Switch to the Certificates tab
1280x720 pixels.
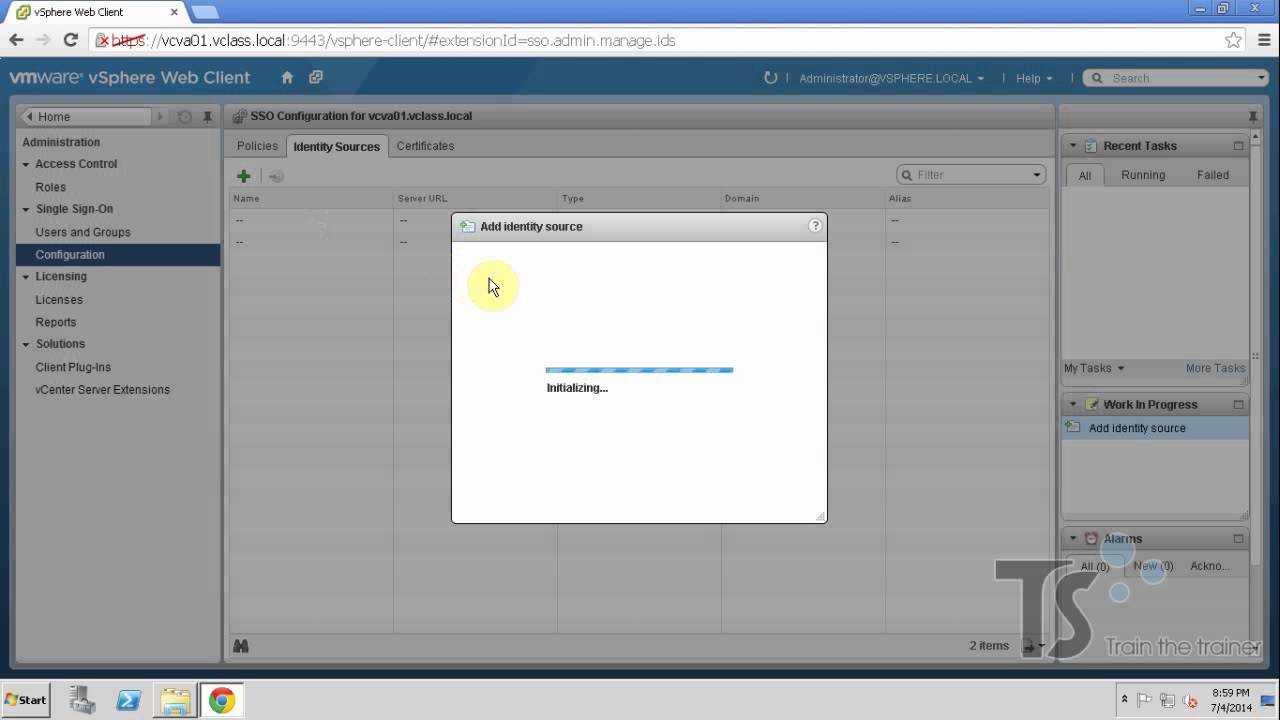point(425,146)
